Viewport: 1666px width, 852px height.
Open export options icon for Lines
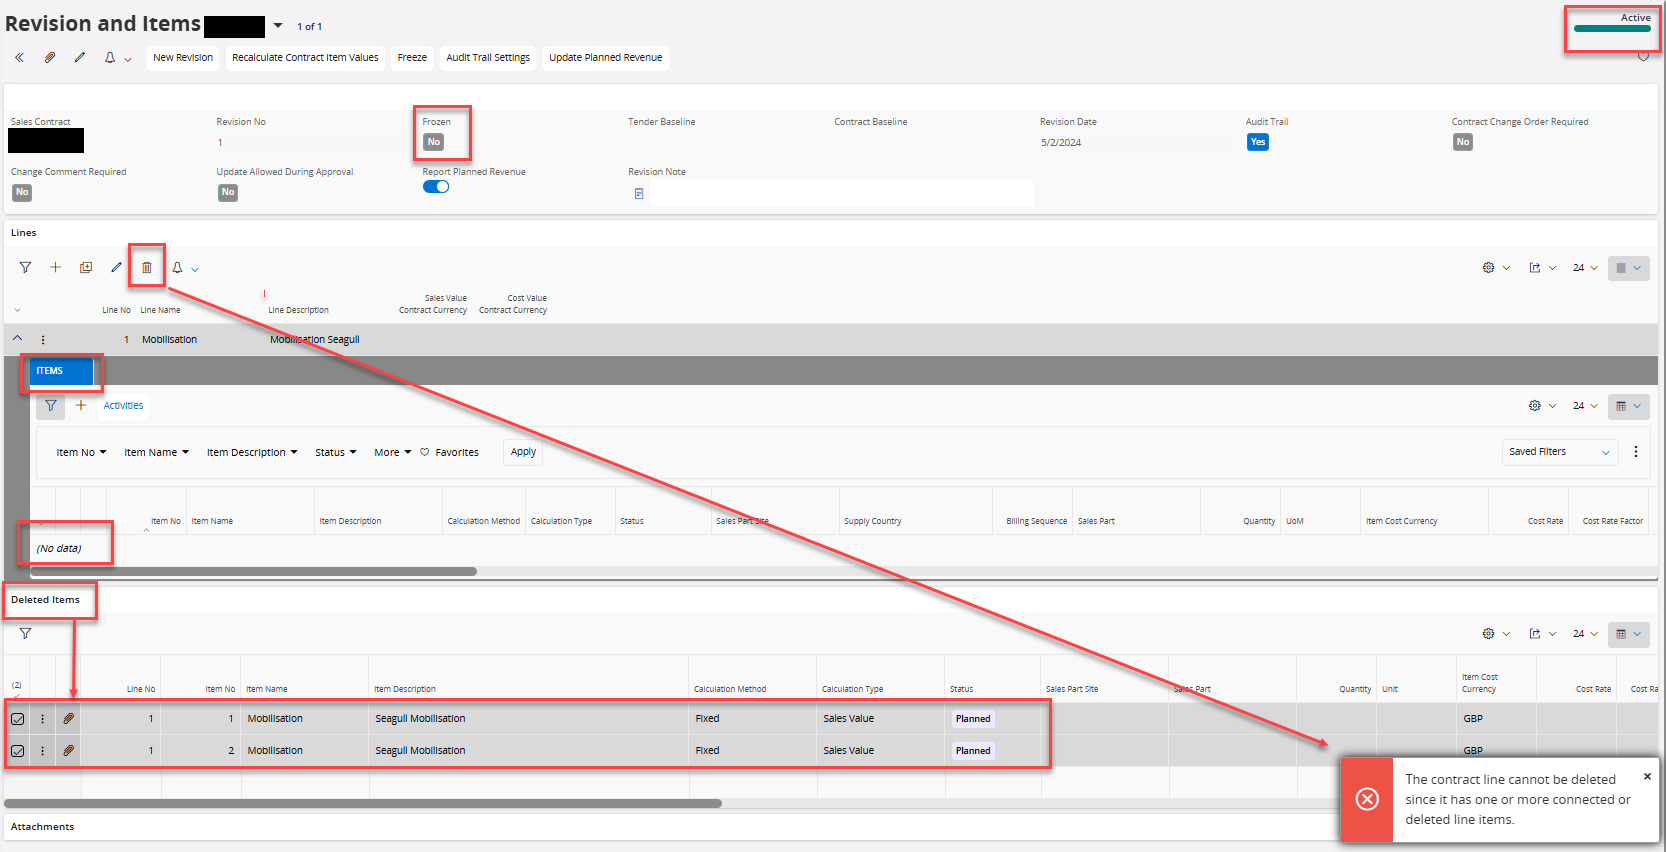[x=1535, y=268]
